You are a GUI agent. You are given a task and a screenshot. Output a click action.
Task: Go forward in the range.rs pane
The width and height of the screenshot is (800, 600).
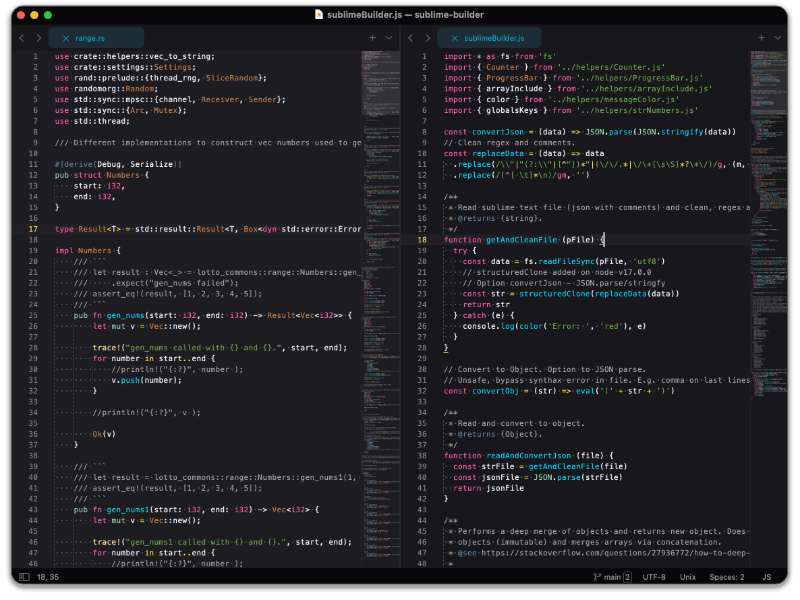39,38
